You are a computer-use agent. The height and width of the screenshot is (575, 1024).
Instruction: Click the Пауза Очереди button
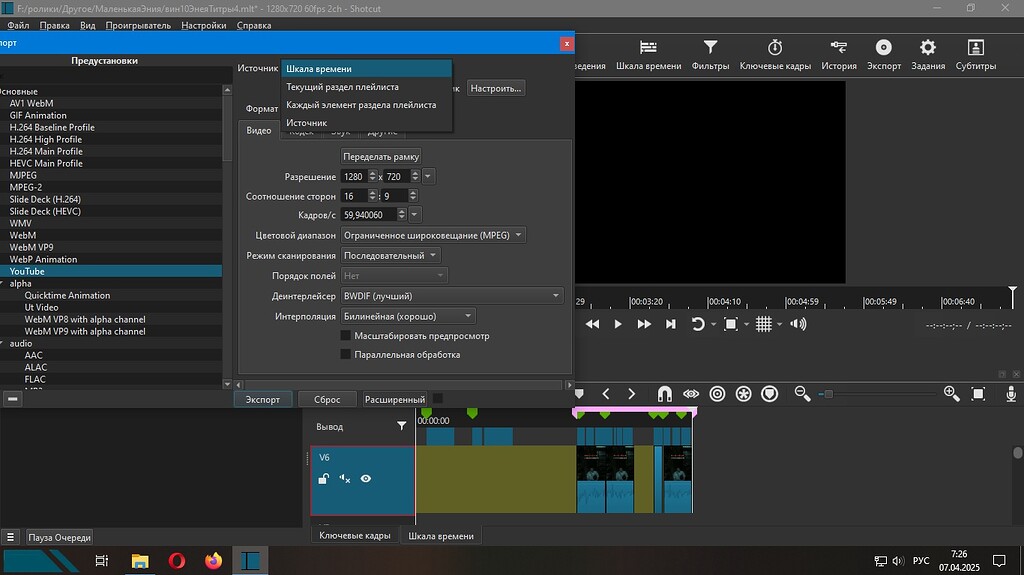59,537
